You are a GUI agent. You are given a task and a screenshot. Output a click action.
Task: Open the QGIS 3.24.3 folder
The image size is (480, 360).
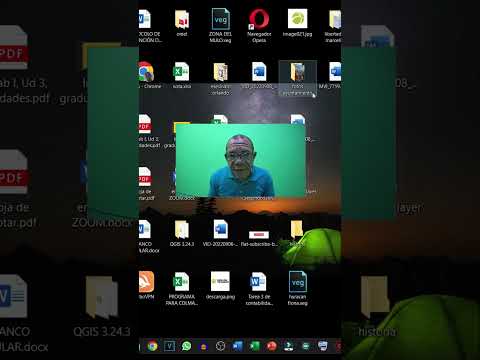coord(182,233)
